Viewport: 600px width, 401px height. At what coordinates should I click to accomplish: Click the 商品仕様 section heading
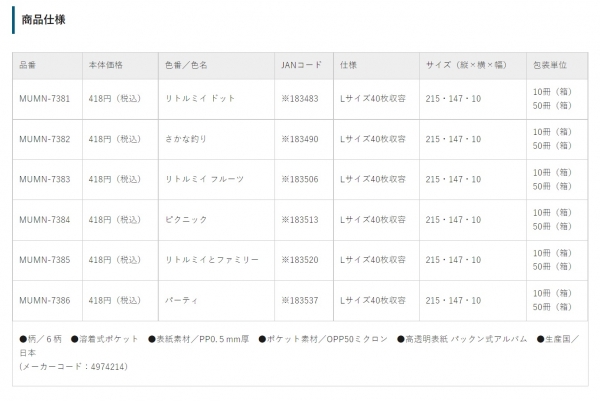click(43, 20)
